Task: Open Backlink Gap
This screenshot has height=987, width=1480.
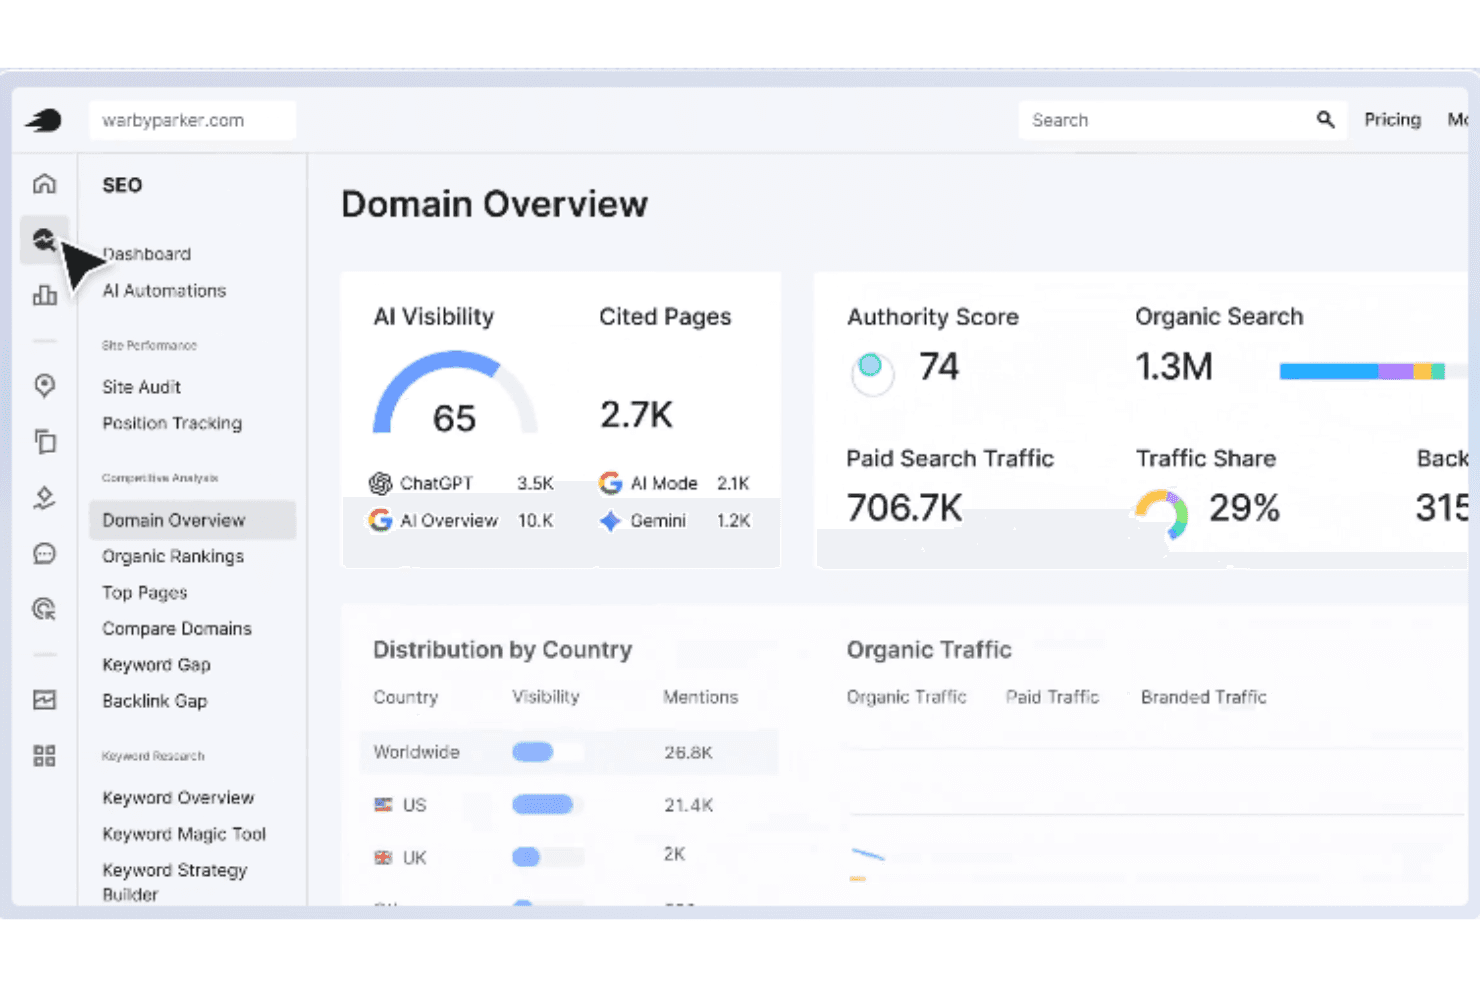Action: tap(154, 701)
